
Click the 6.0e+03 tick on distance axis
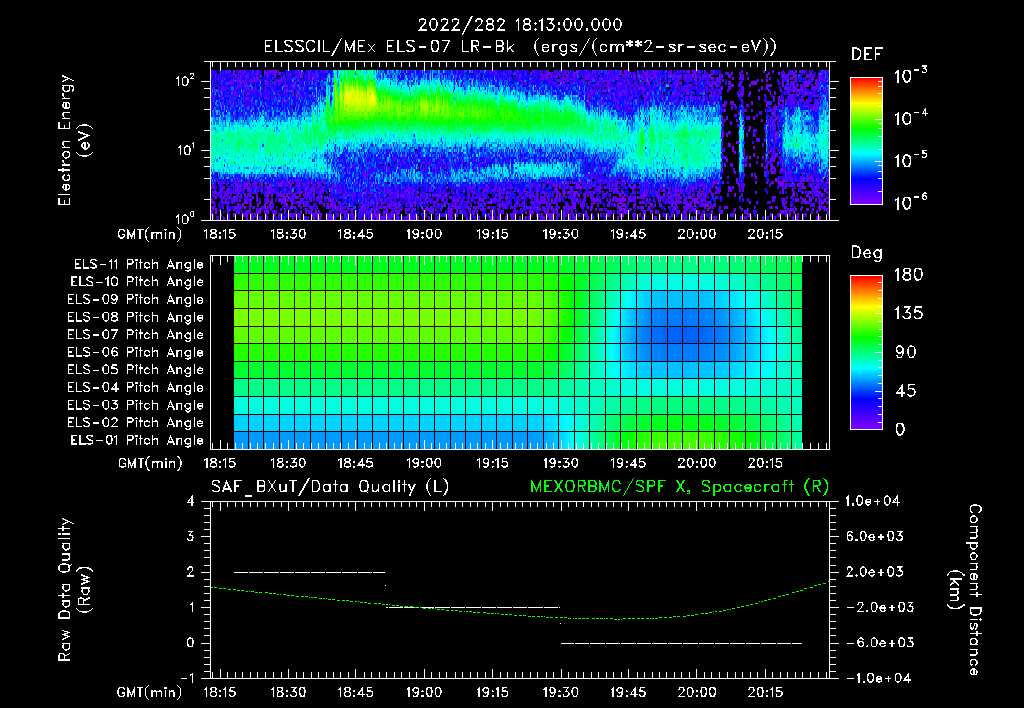(874, 536)
